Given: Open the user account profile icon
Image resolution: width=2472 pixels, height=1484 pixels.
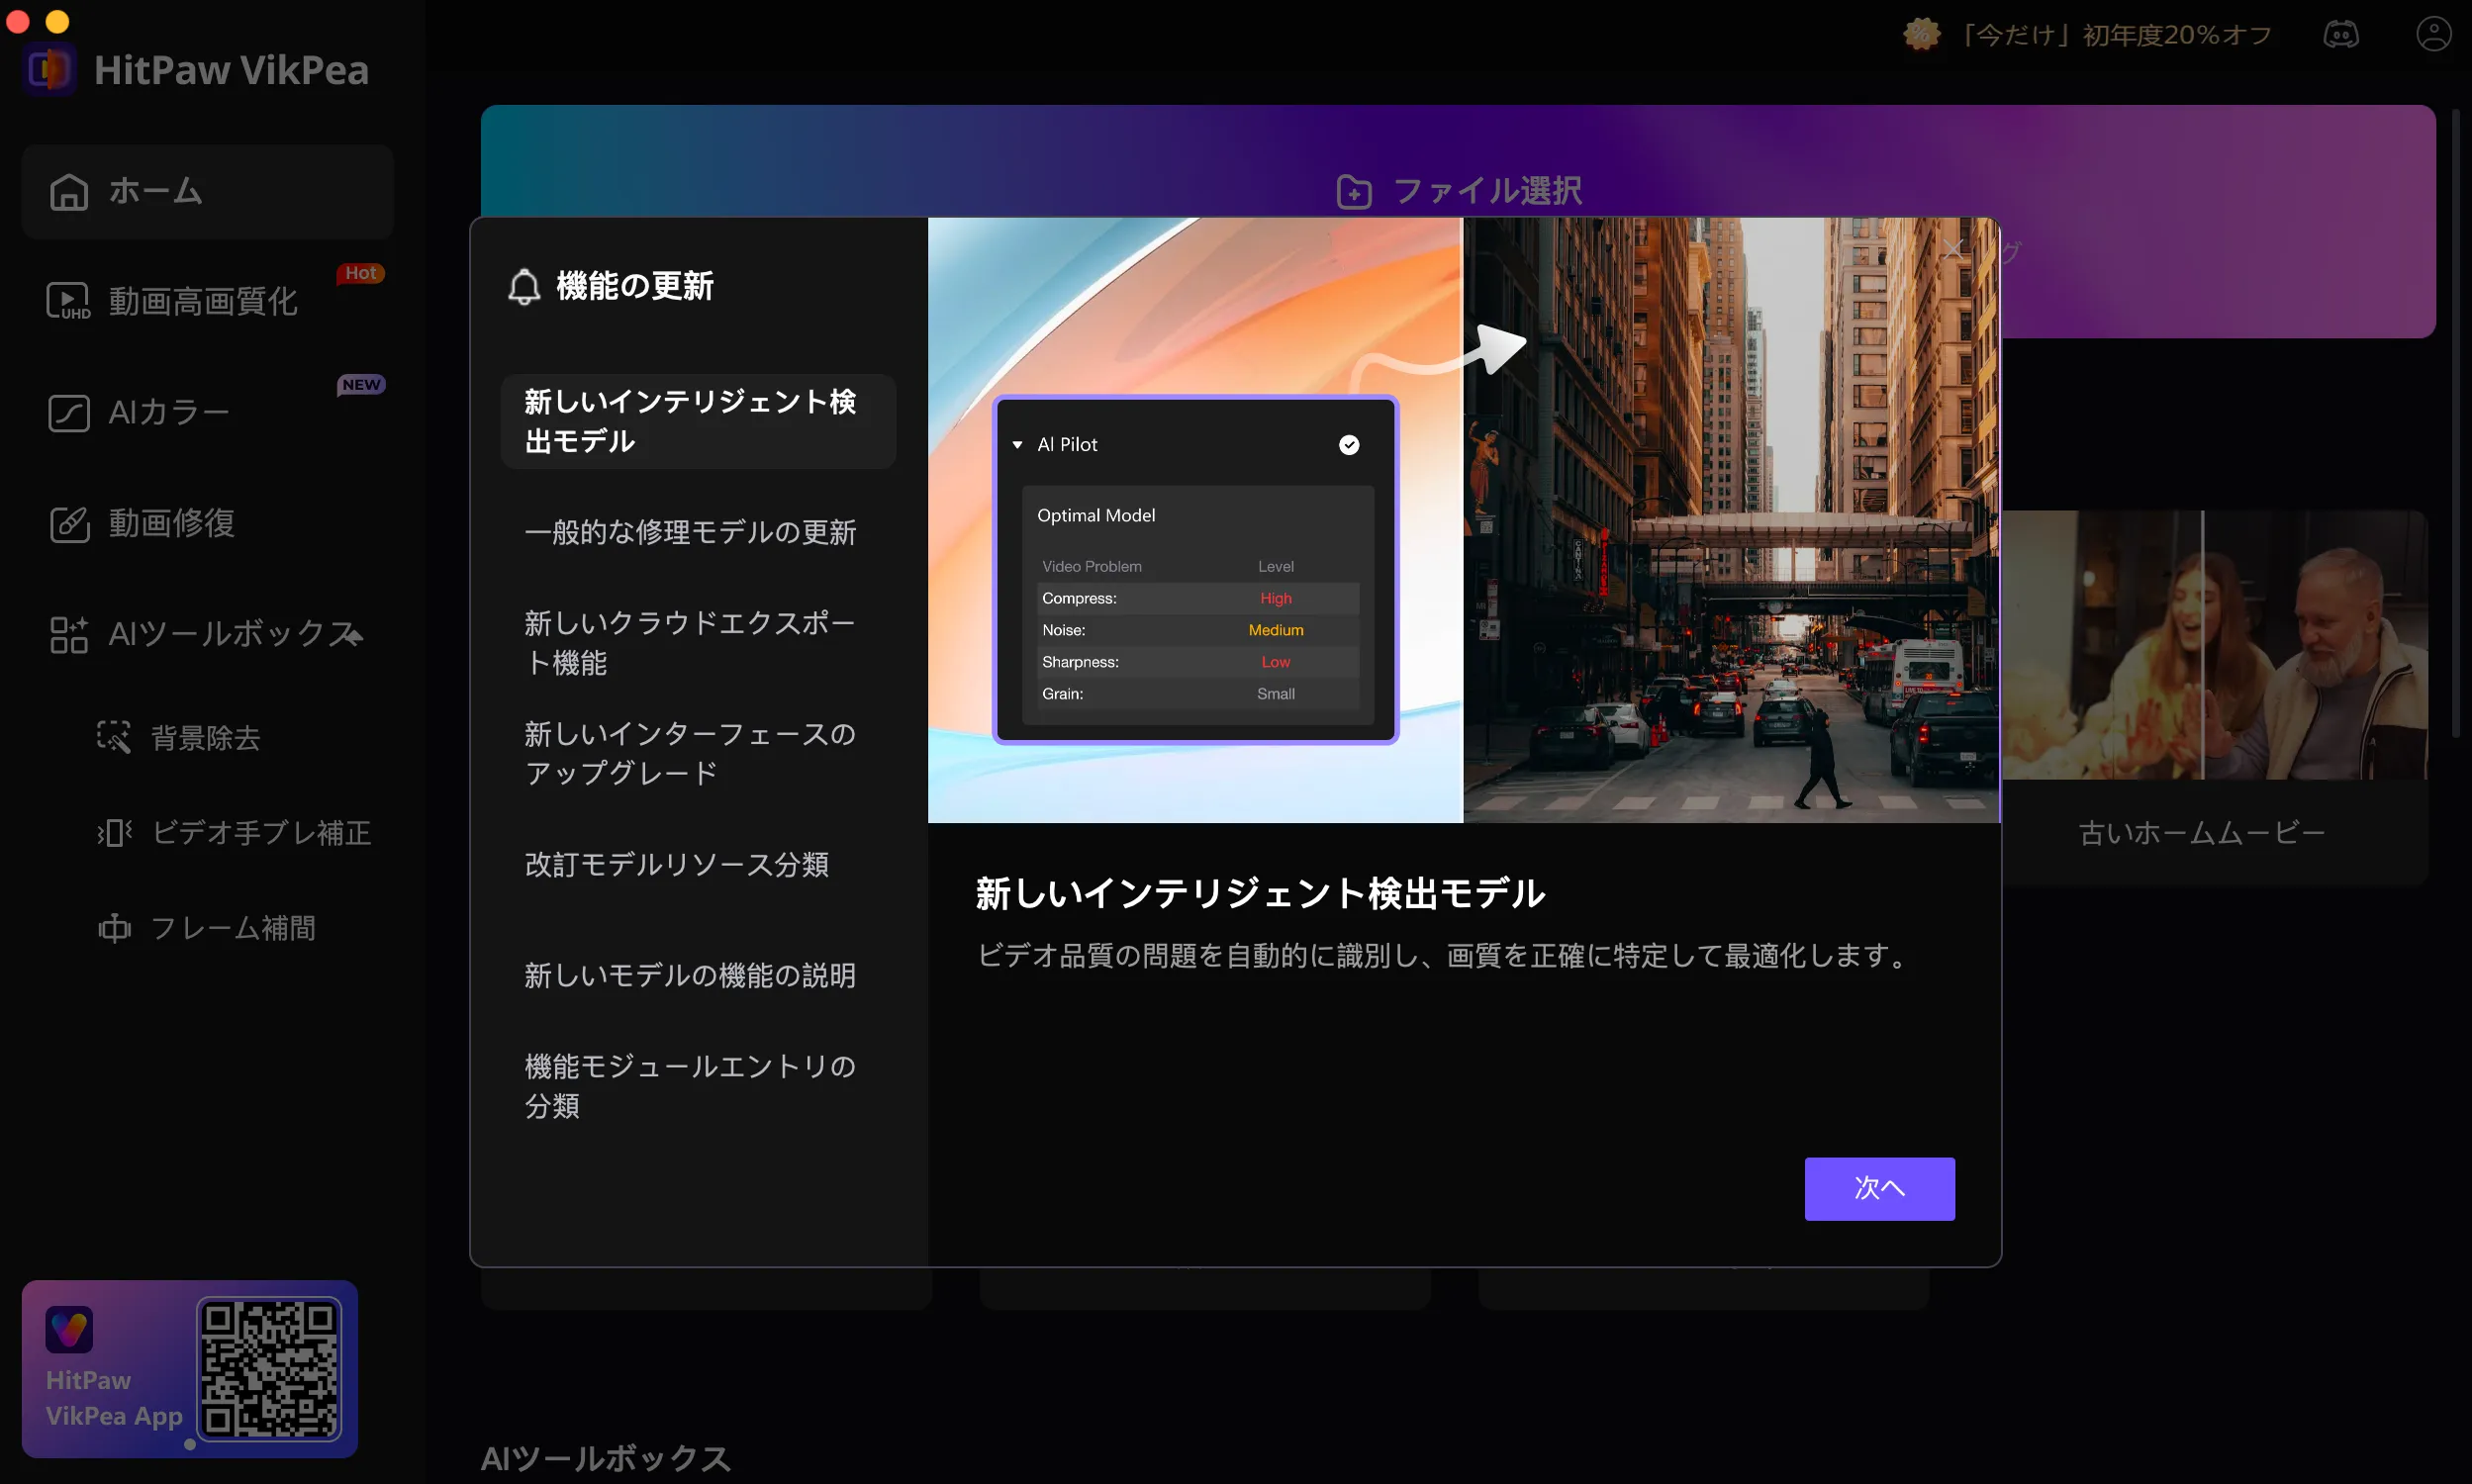Looking at the screenshot, I should pos(2433,34).
